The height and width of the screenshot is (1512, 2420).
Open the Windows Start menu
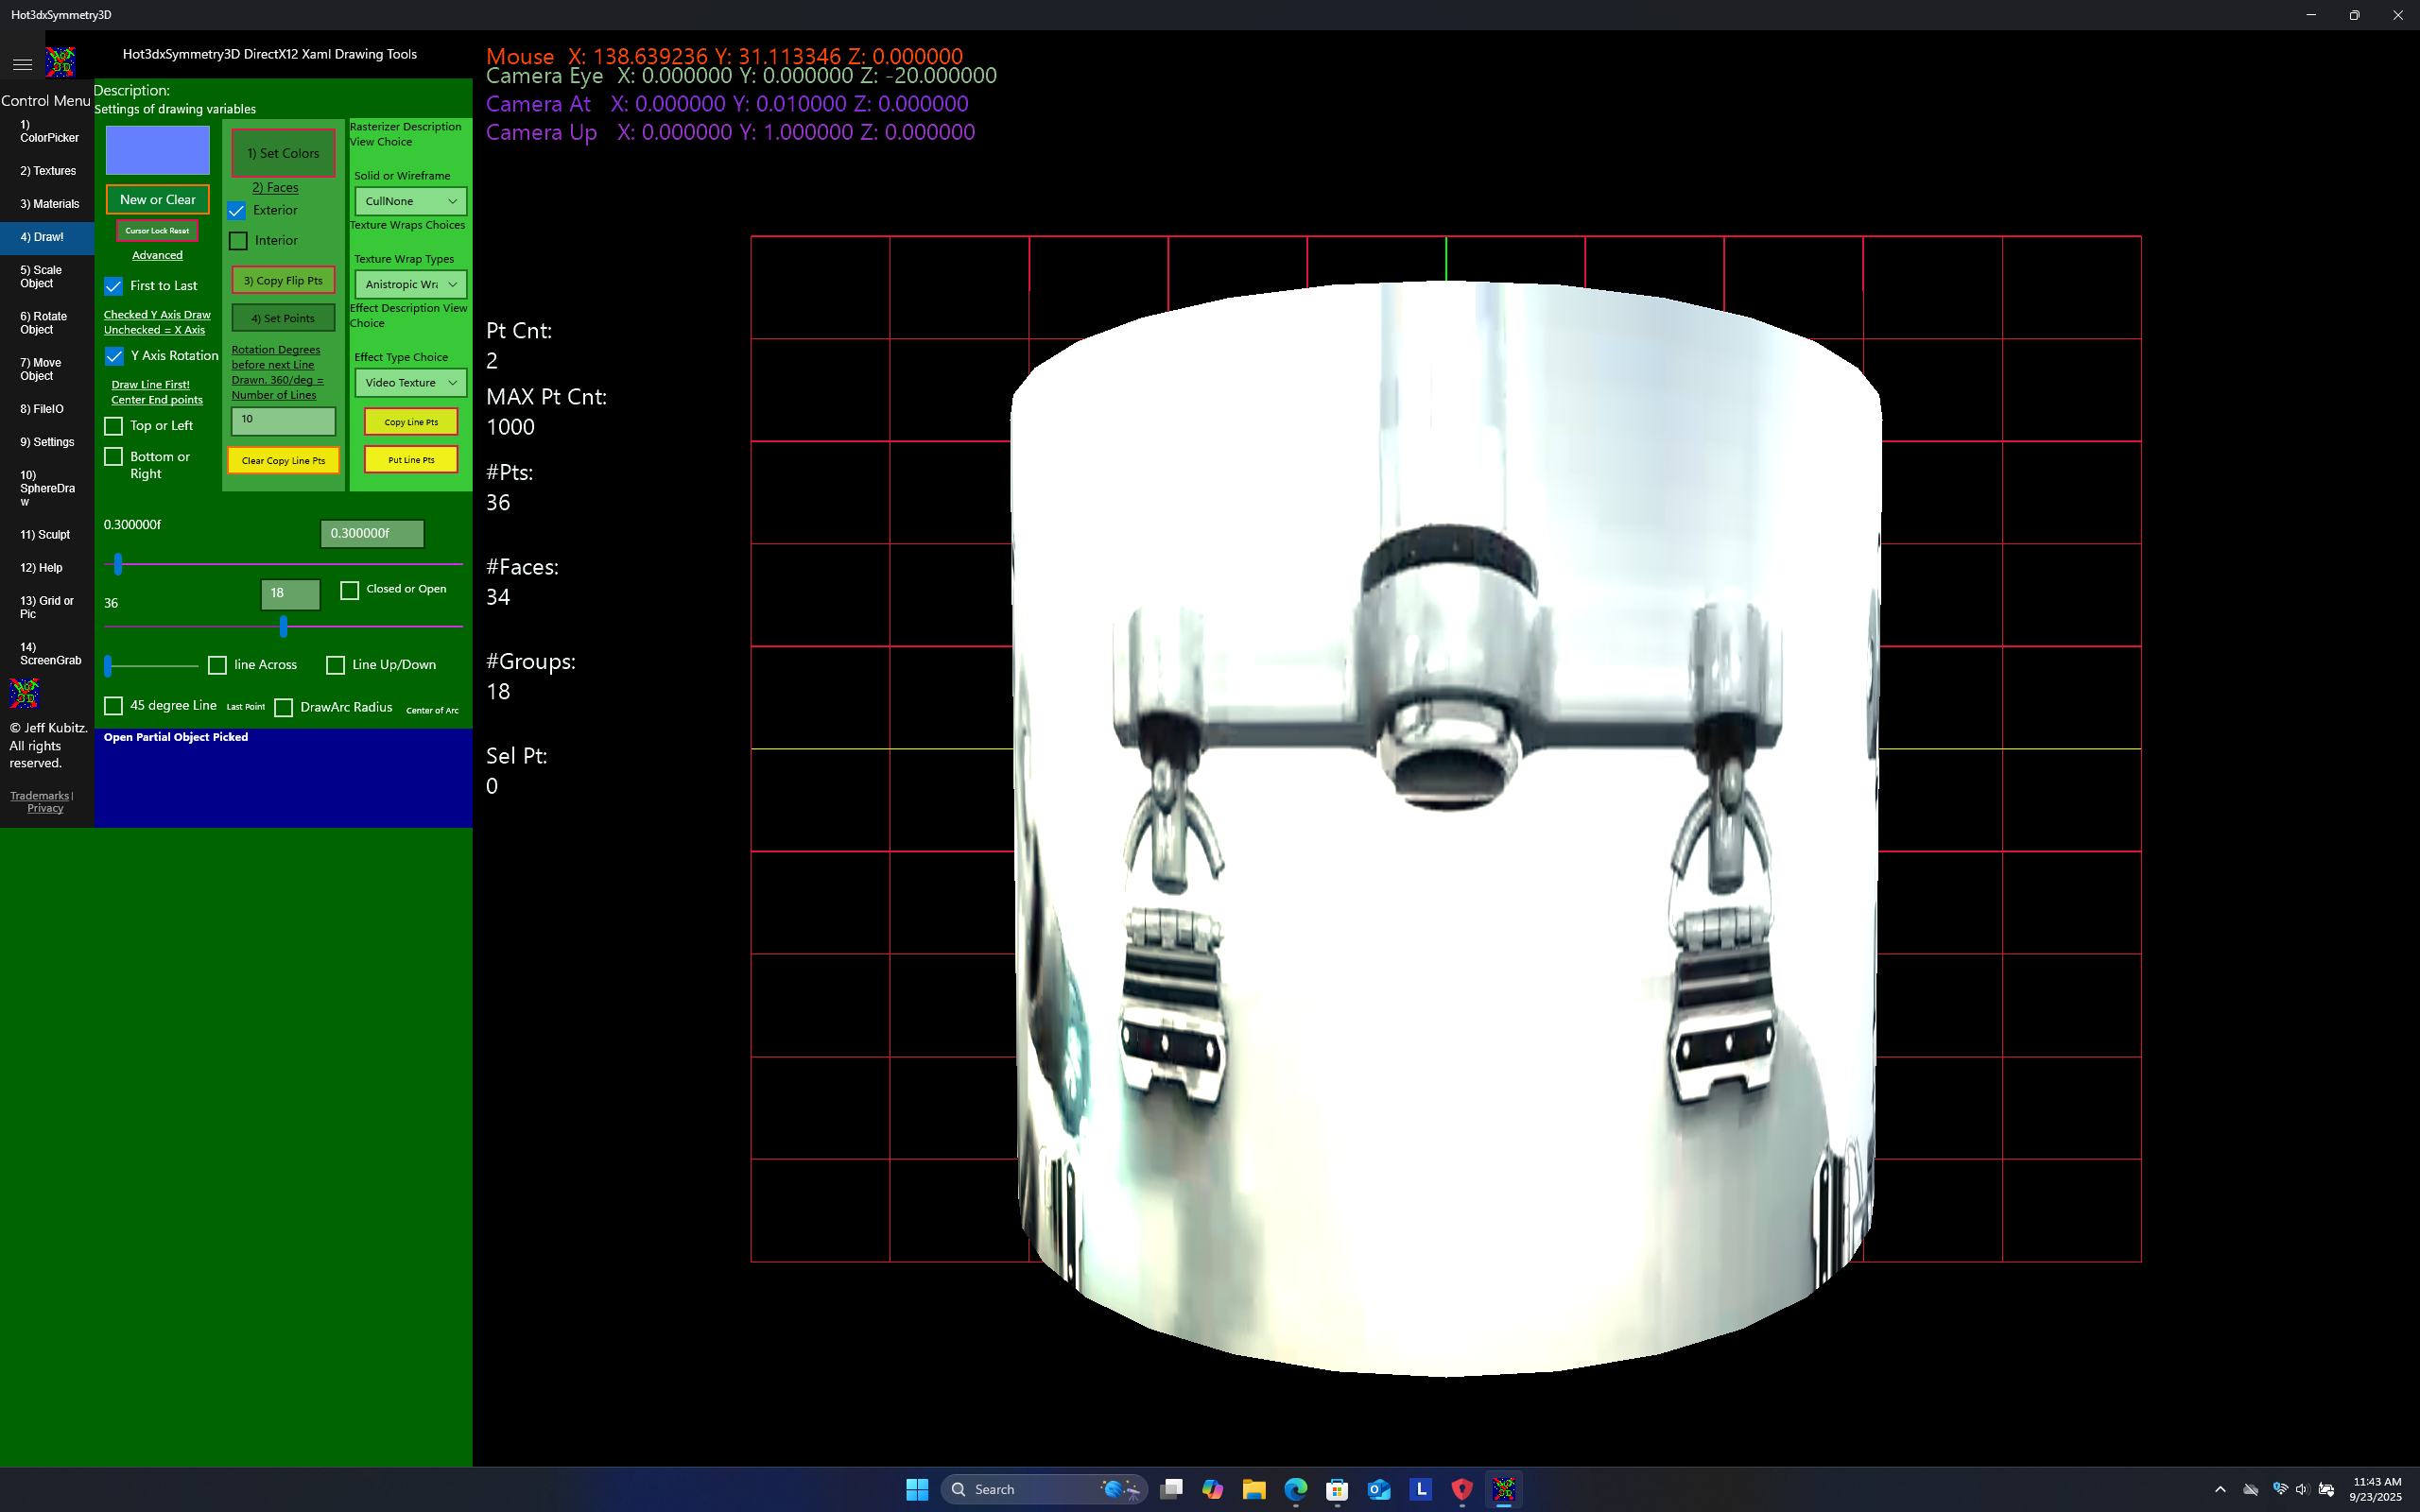[916, 1489]
